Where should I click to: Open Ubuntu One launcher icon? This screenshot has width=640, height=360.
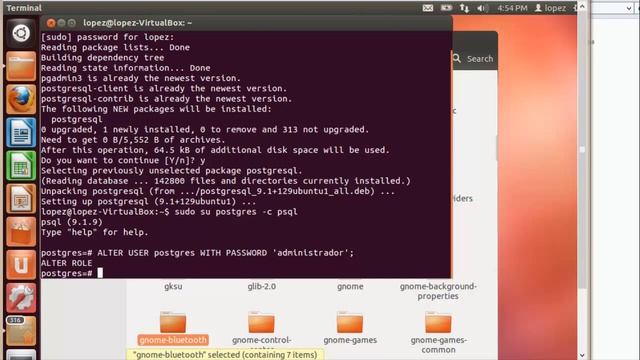point(21,264)
